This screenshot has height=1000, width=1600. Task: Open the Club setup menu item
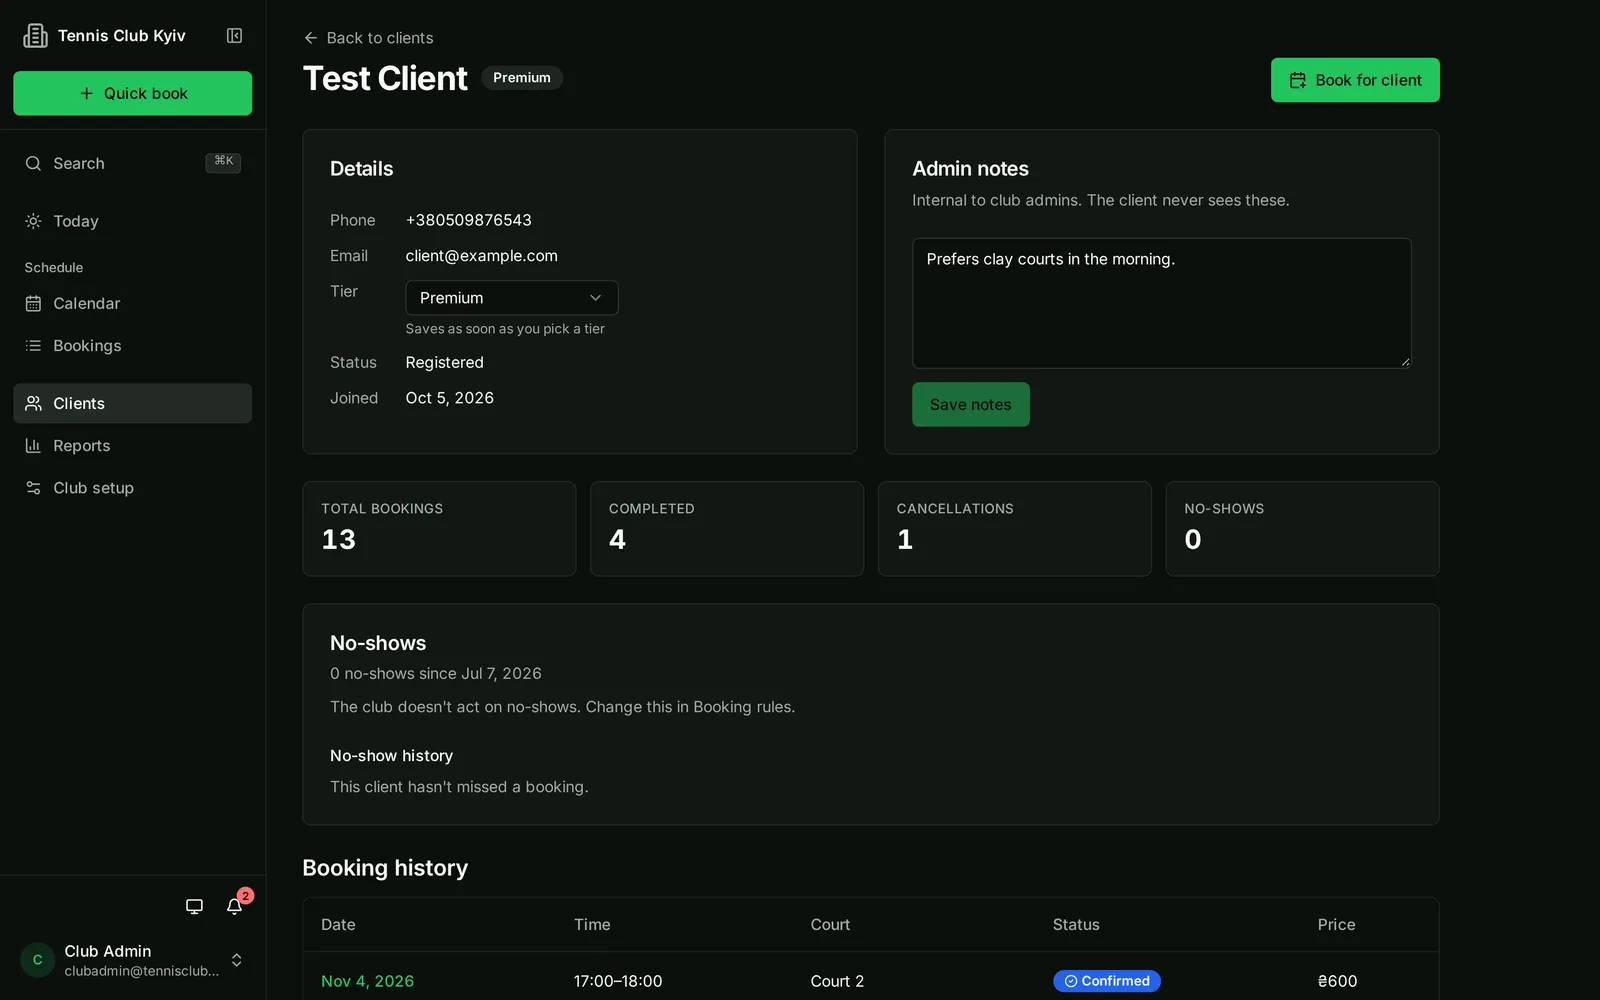coord(132,487)
